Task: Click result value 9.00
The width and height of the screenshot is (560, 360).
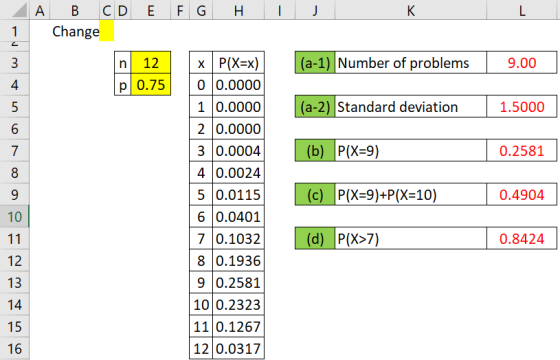Action: (x=522, y=63)
